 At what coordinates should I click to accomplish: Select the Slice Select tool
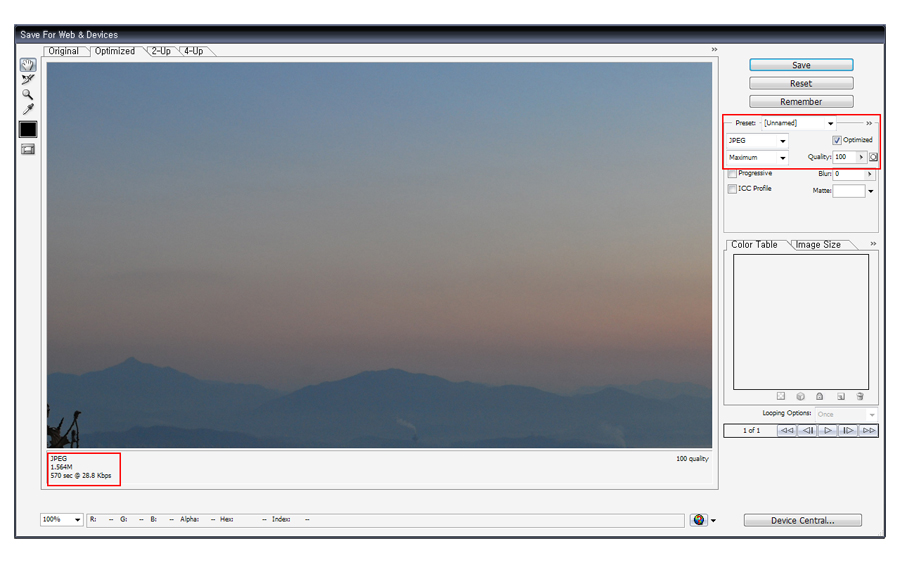pyautogui.click(x=28, y=80)
